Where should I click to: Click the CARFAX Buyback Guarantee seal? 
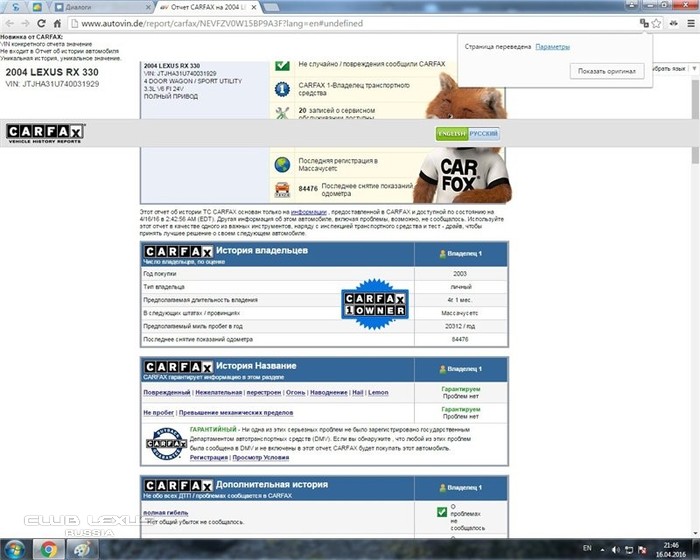tap(167, 443)
